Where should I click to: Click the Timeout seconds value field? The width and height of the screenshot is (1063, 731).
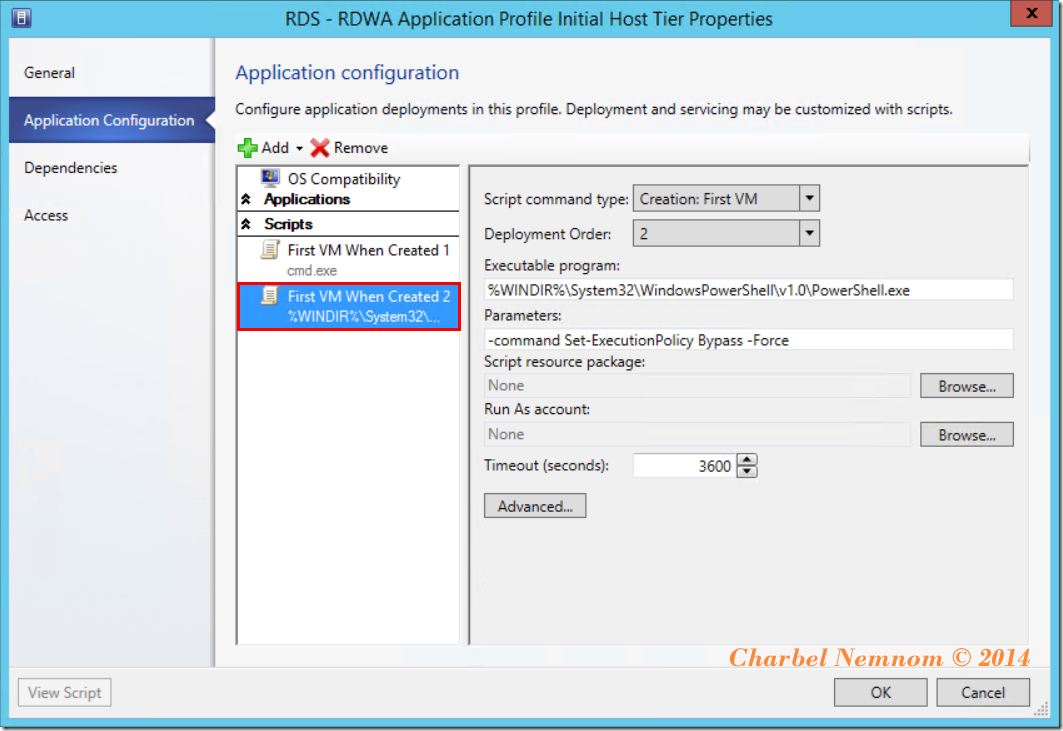click(x=684, y=466)
